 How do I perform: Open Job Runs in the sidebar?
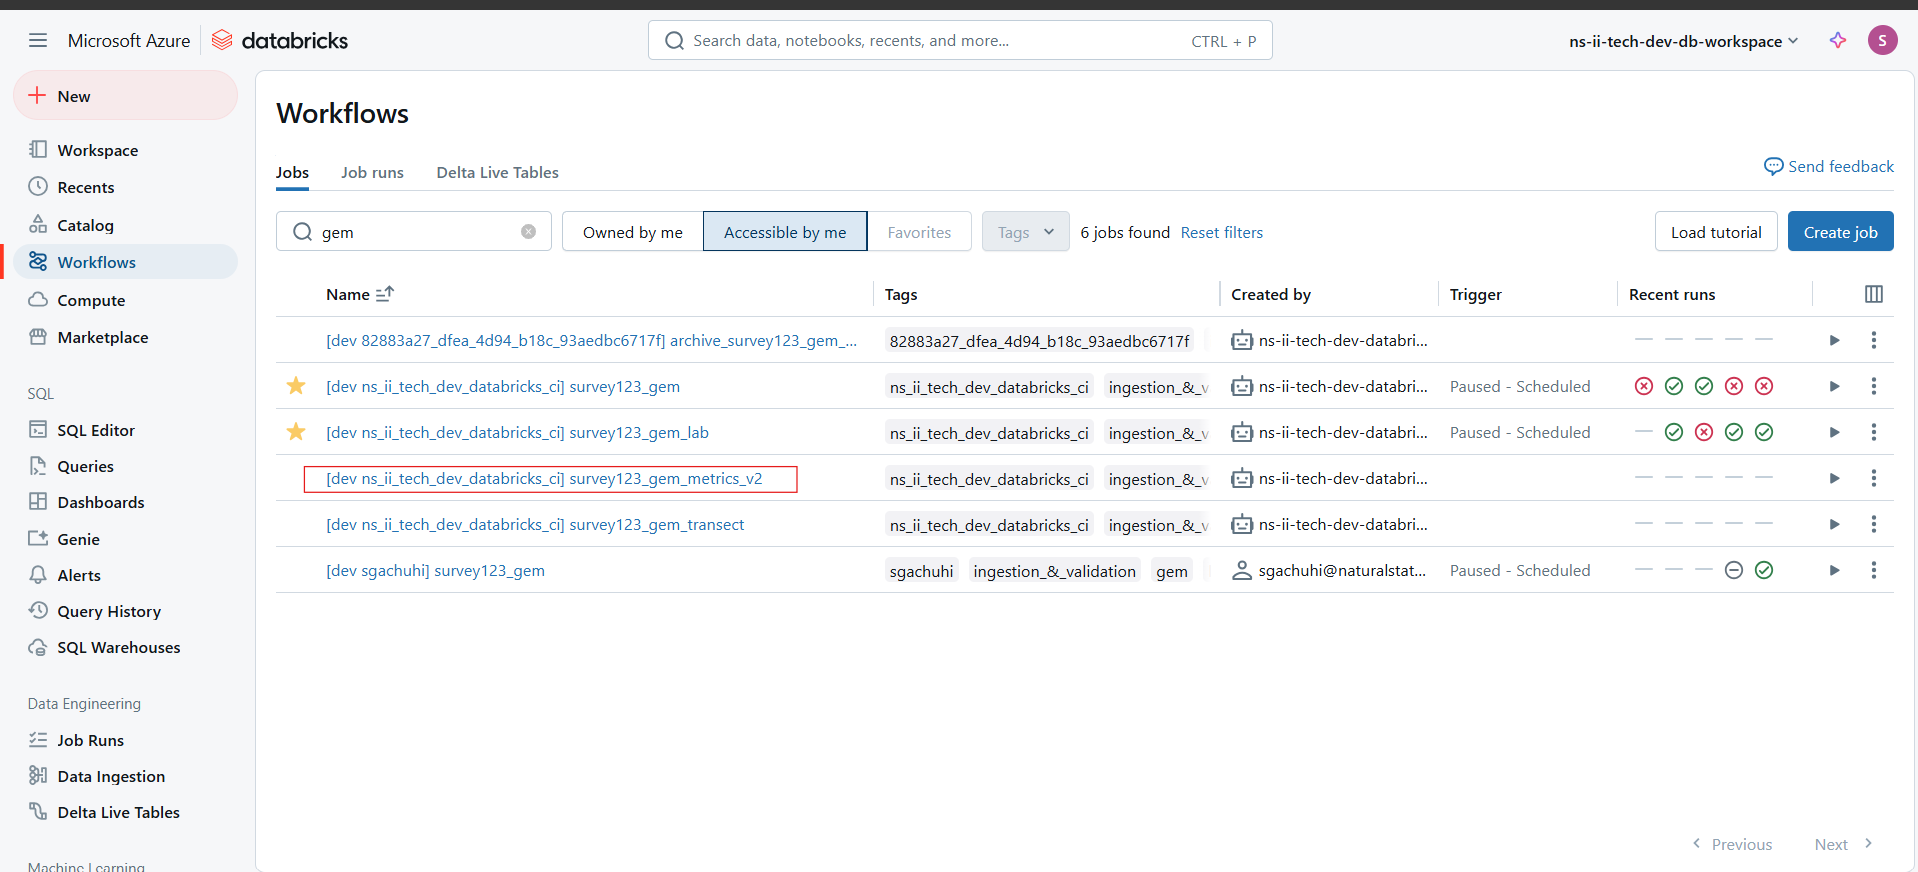[x=125, y=740]
